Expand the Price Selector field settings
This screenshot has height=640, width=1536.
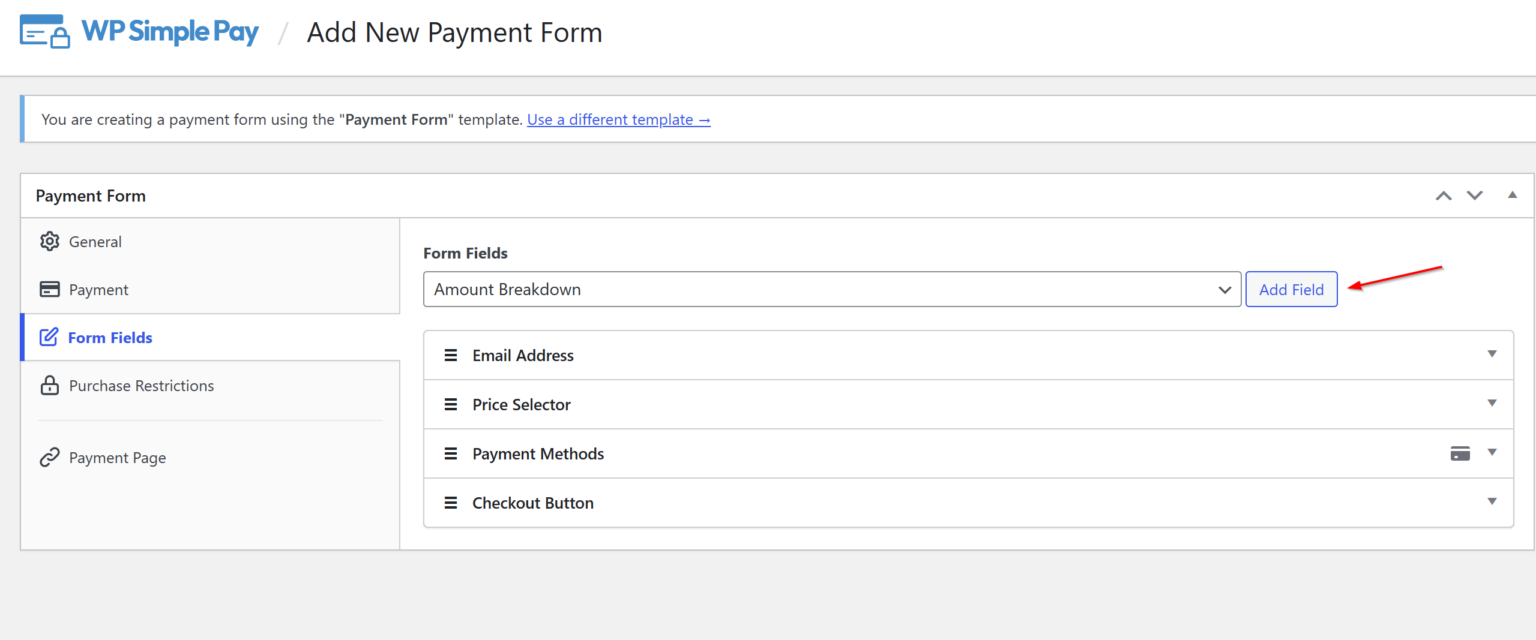(x=1491, y=404)
